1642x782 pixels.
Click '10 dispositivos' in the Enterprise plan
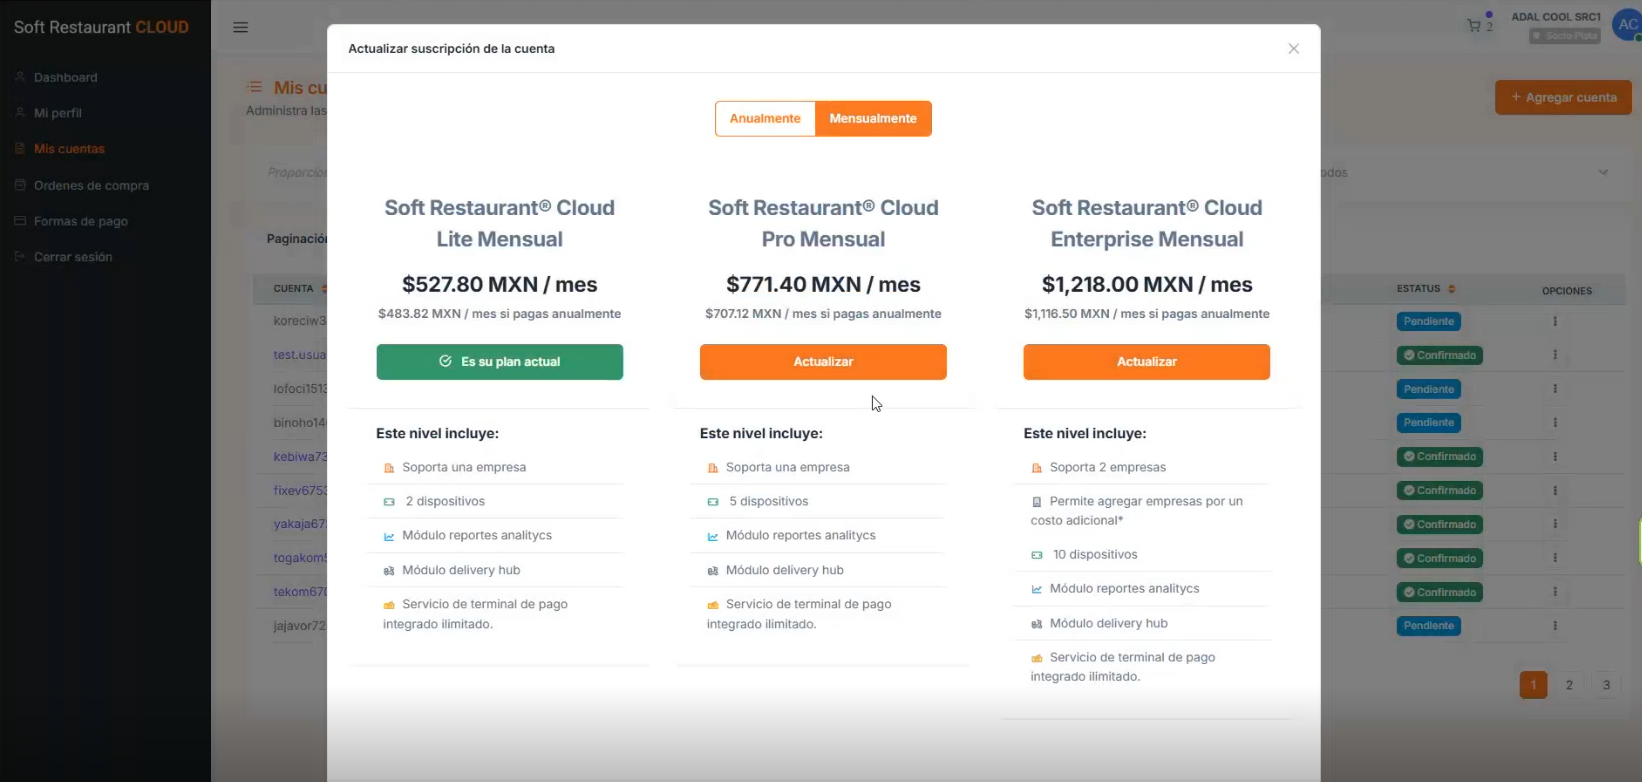click(1095, 554)
